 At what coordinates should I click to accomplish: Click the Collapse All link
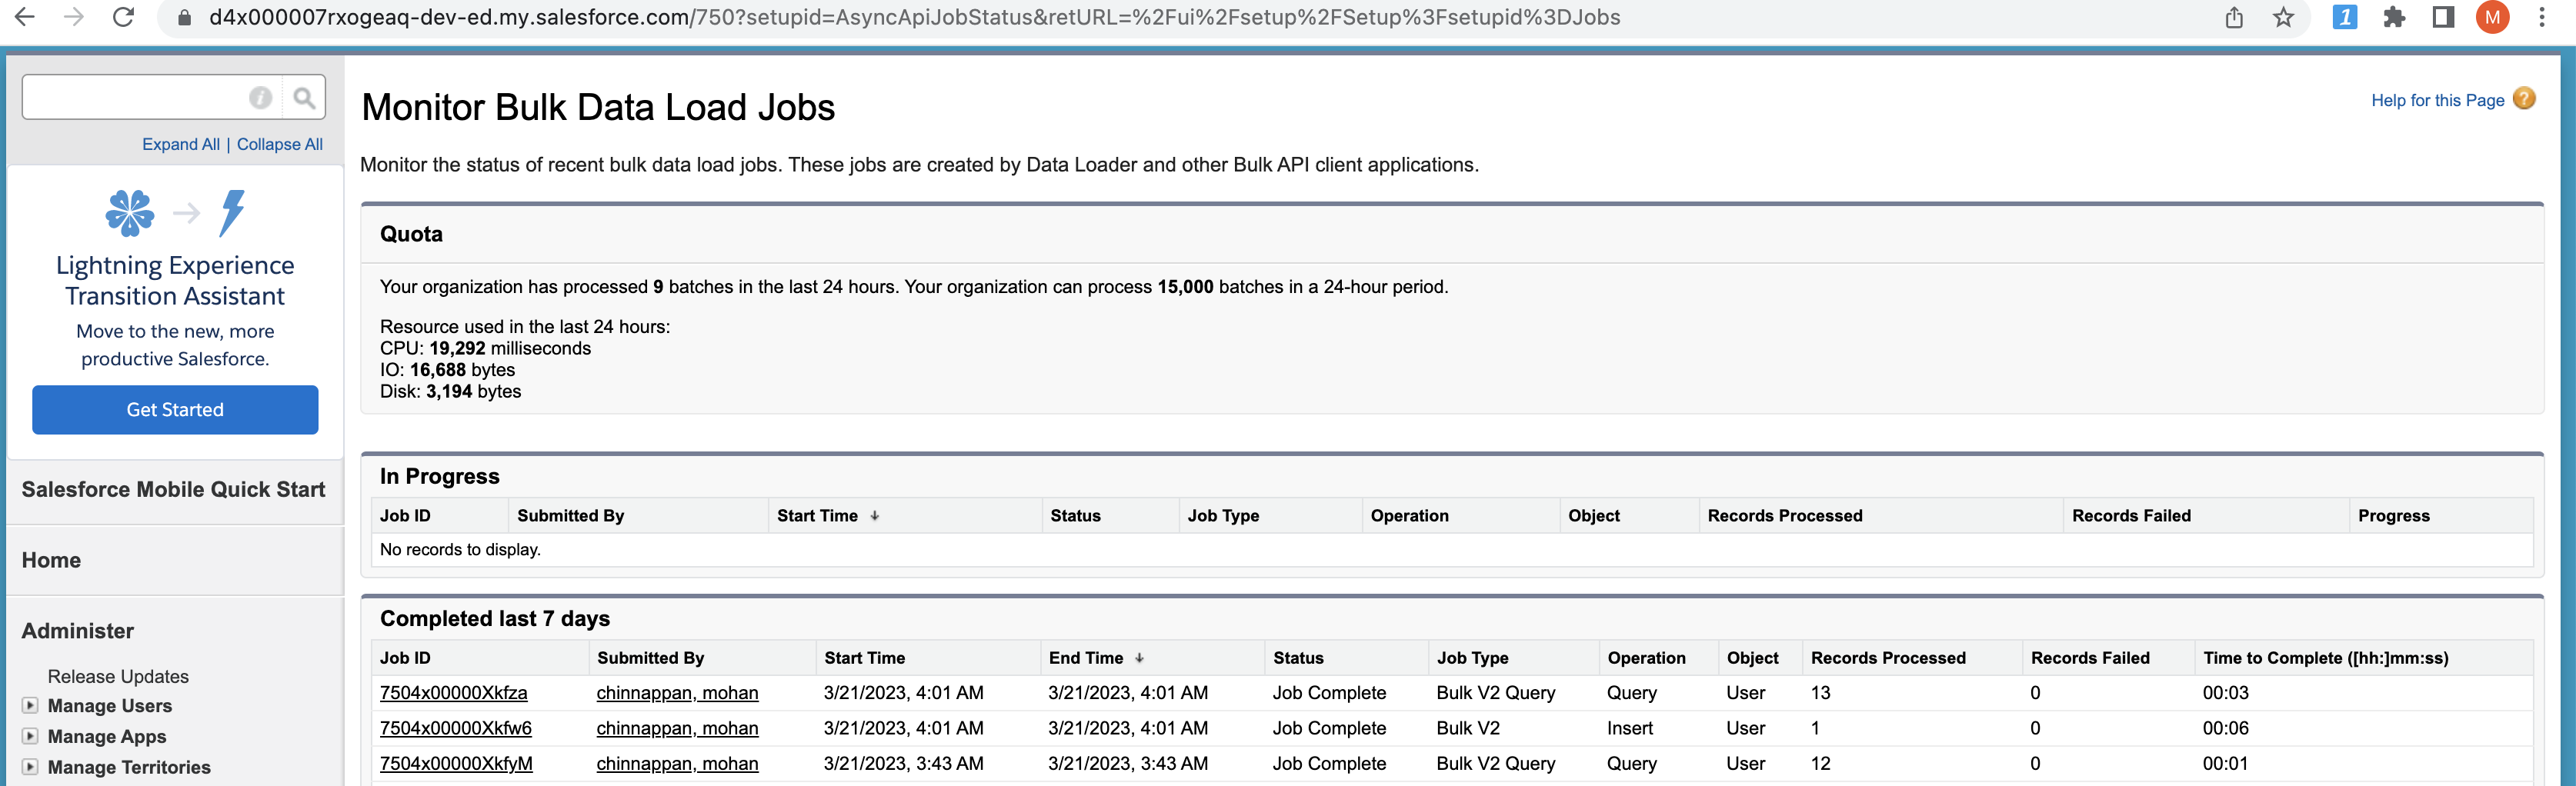click(280, 144)
